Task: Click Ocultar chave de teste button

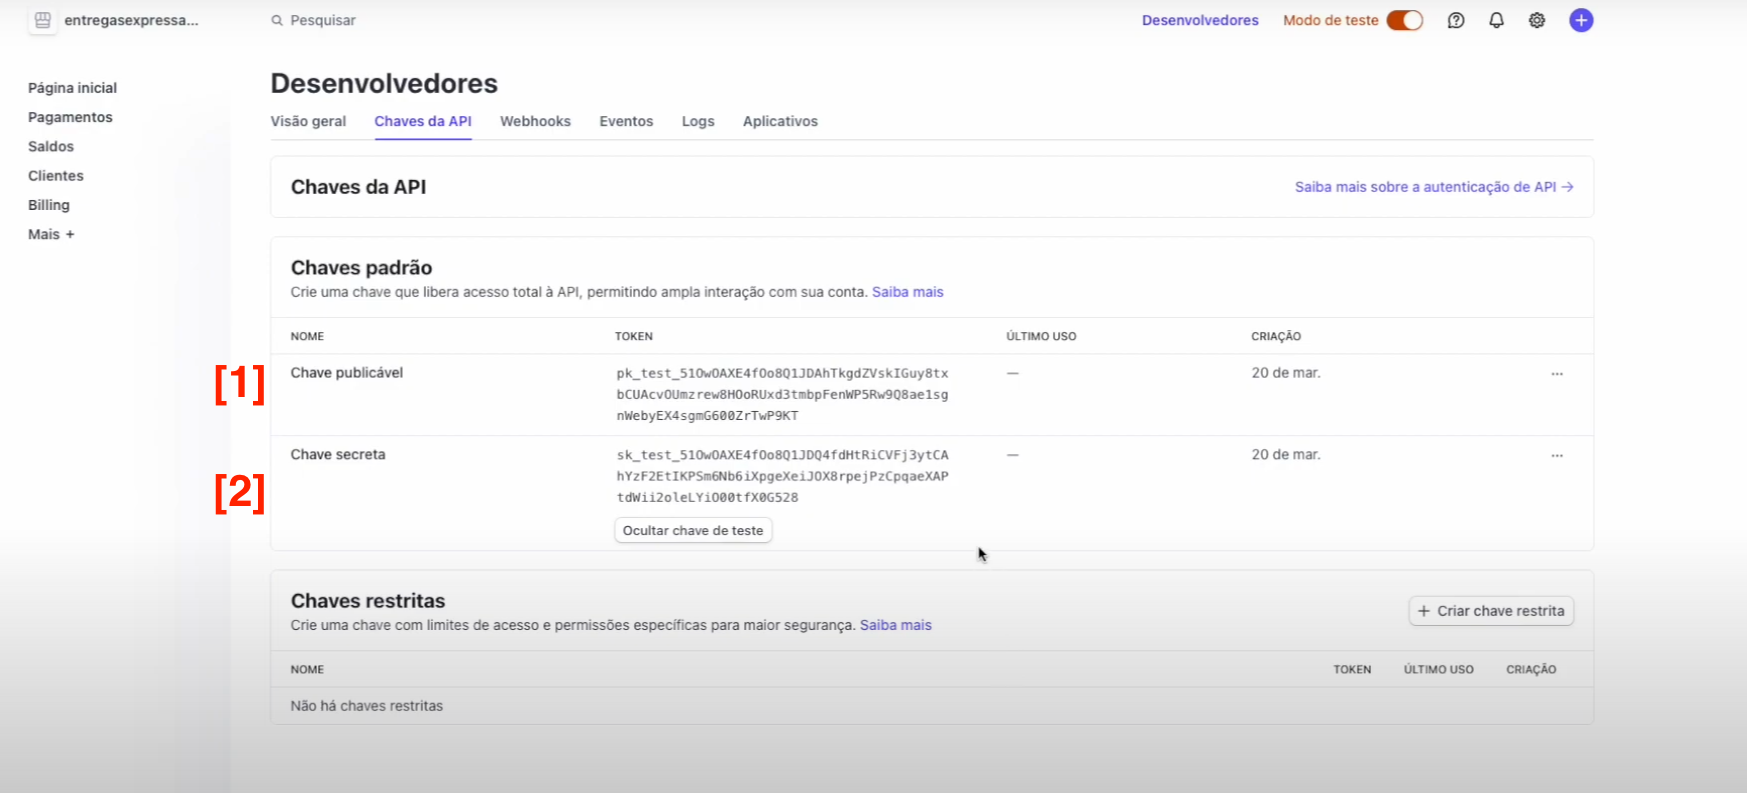Action: pos(693,531)
